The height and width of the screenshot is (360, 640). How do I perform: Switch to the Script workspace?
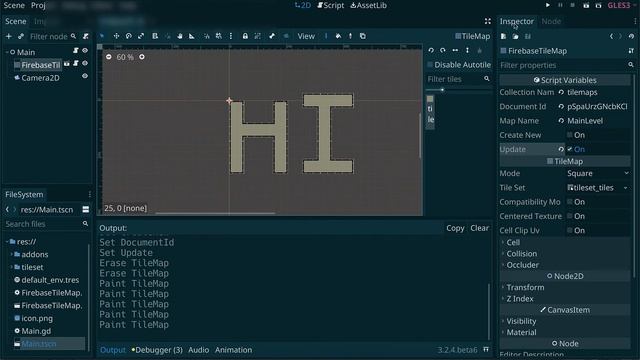coord(331,5)
